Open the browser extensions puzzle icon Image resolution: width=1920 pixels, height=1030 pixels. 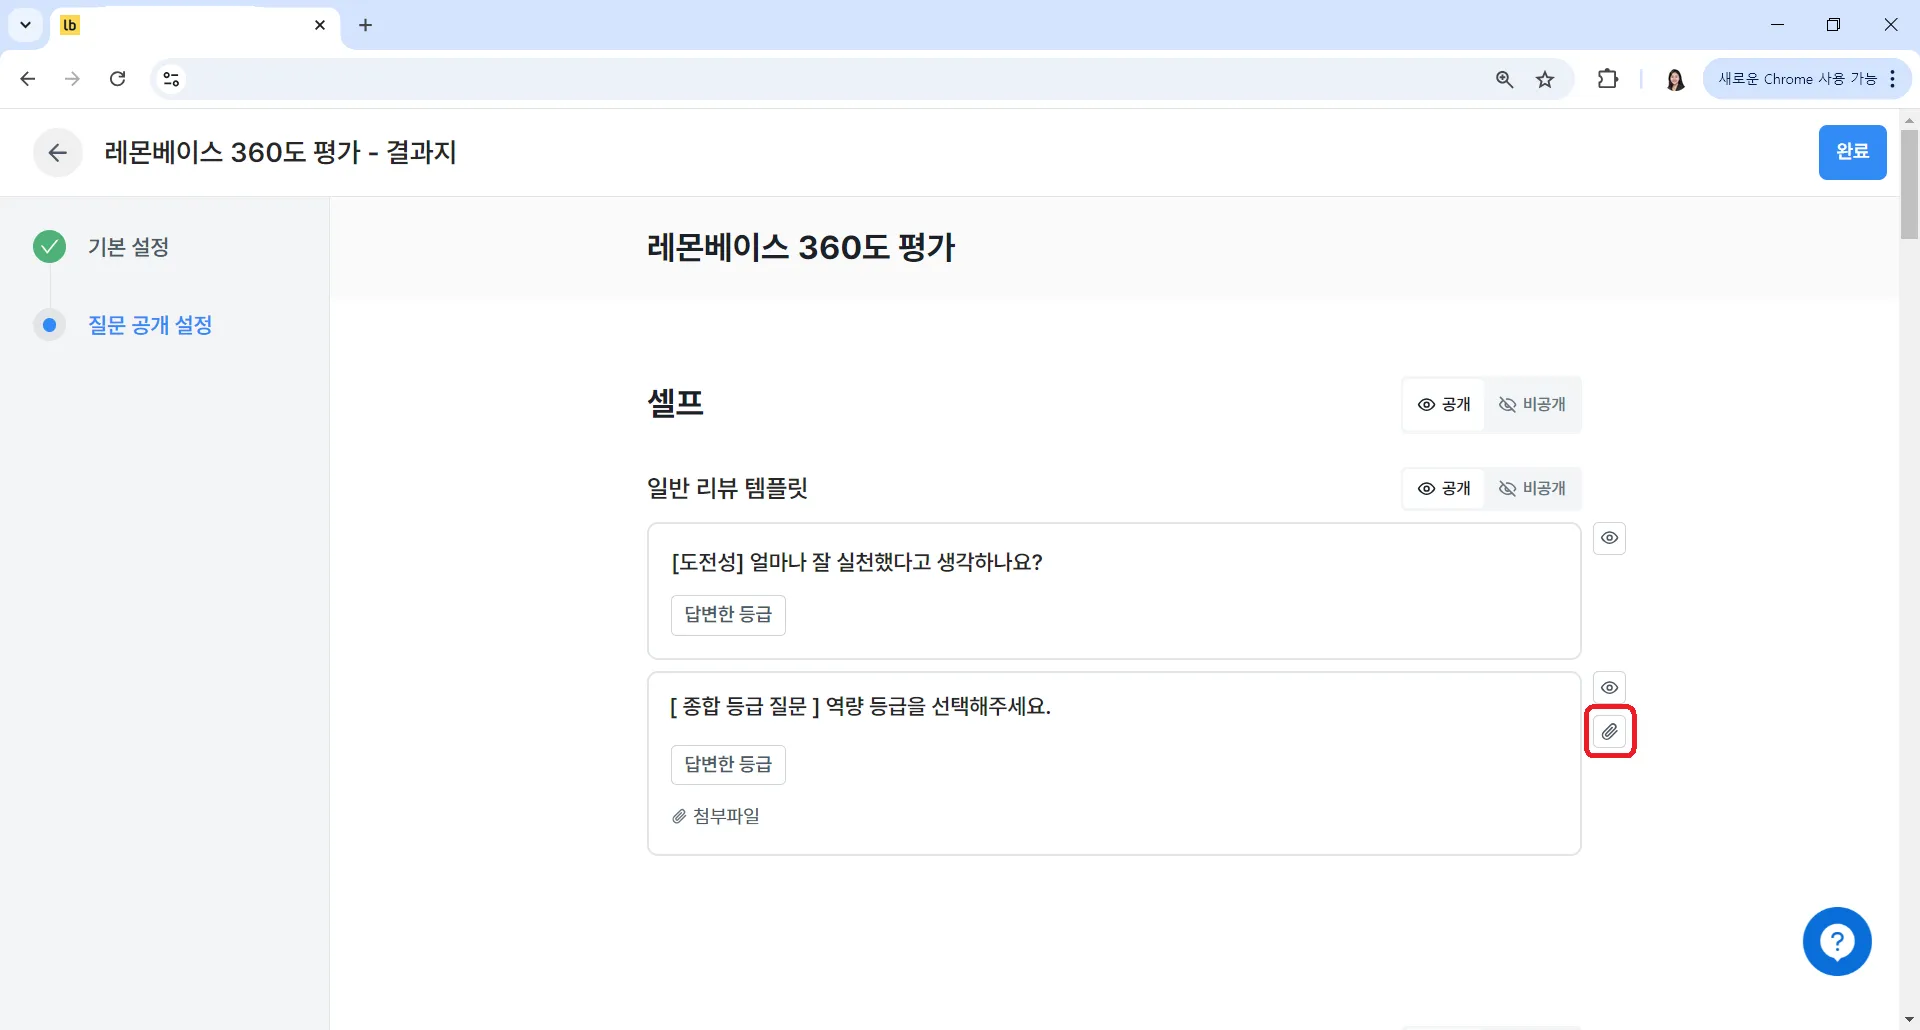click(1608, 79)
